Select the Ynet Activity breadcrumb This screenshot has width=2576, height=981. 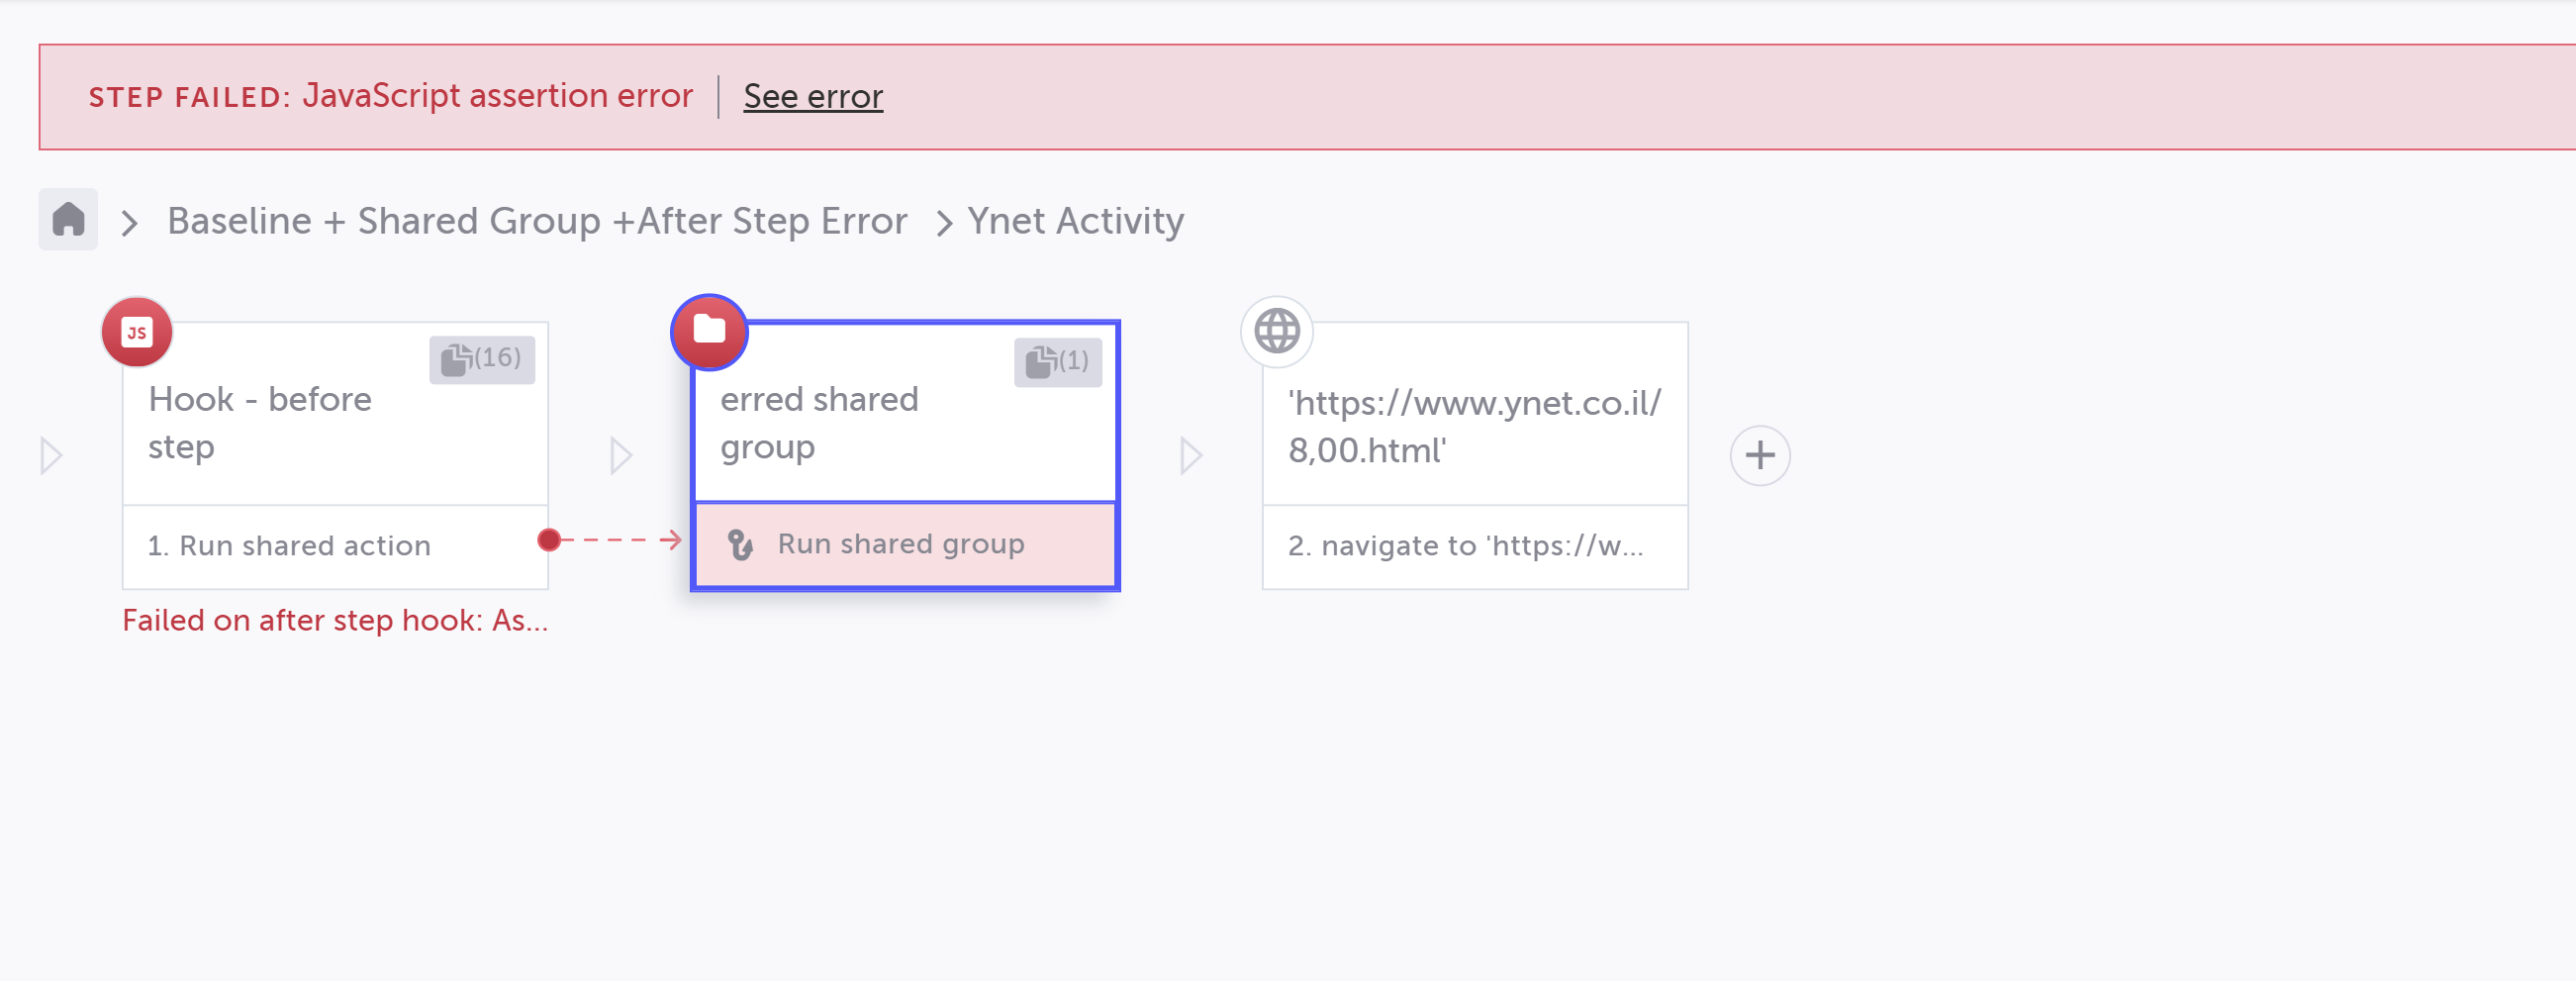click(1075, 221)
